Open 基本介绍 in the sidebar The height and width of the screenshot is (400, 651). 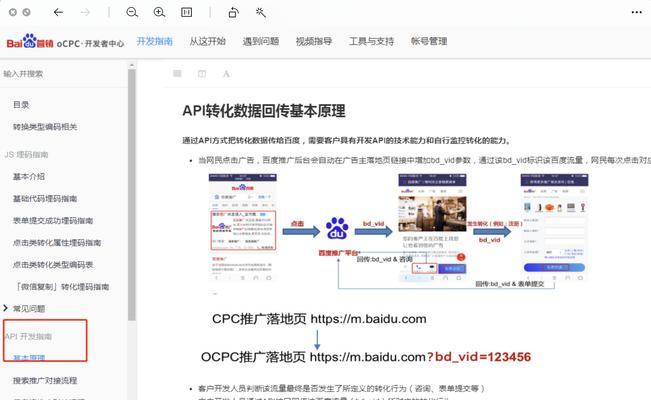point(29,177)
